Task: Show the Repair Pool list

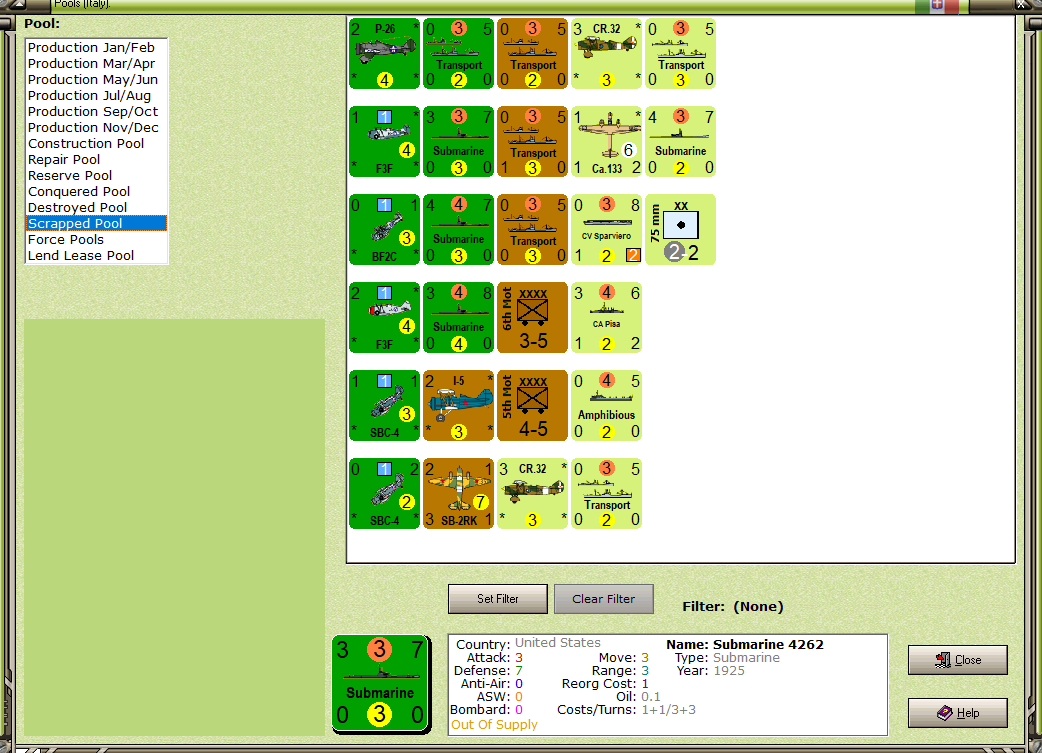Action: (96, 160)
